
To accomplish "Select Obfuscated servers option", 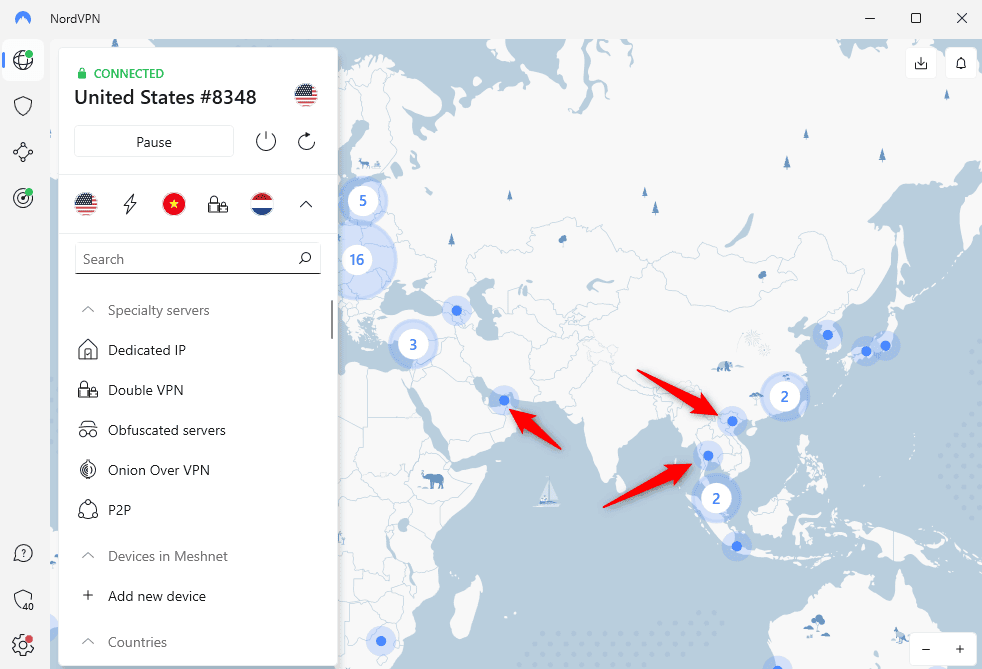I will [x=166, y=430].
